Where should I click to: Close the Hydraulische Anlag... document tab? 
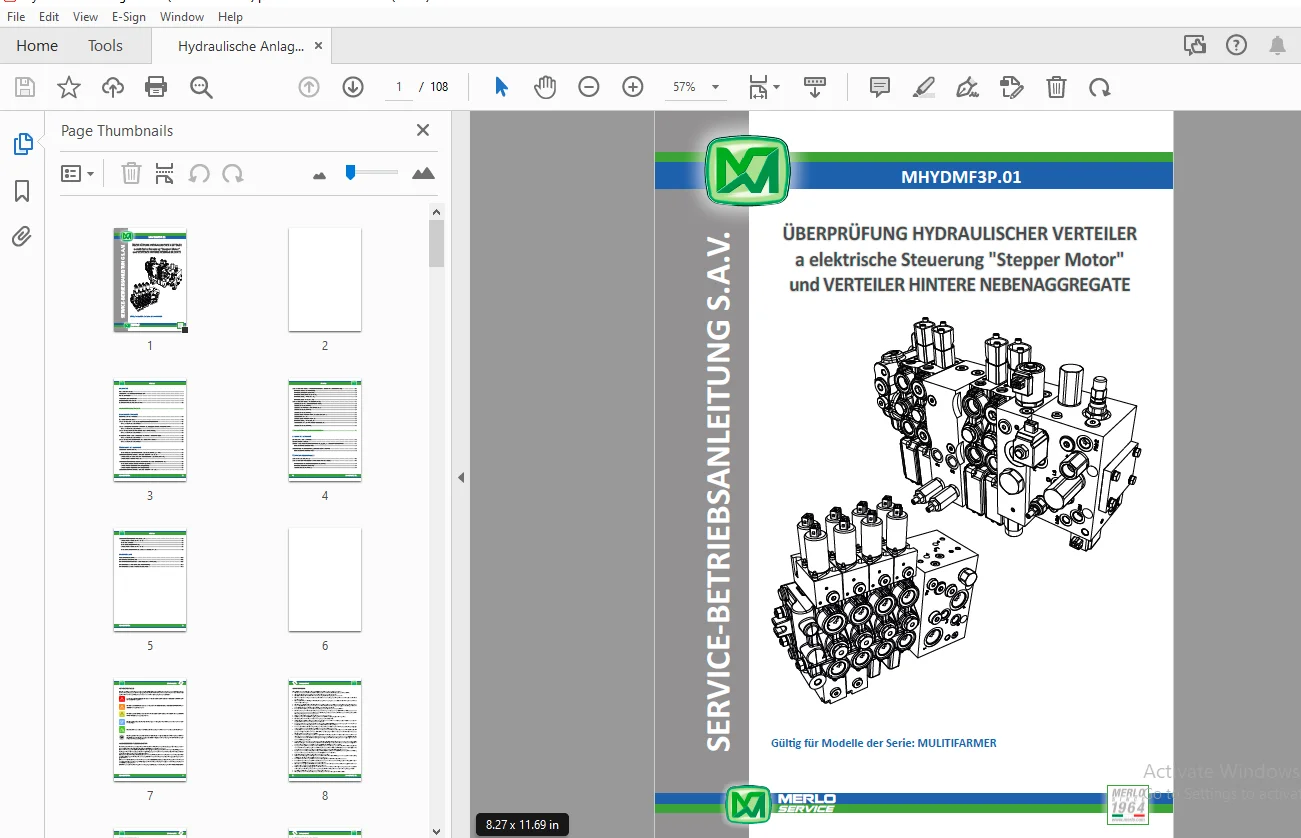tap(318, 45)
